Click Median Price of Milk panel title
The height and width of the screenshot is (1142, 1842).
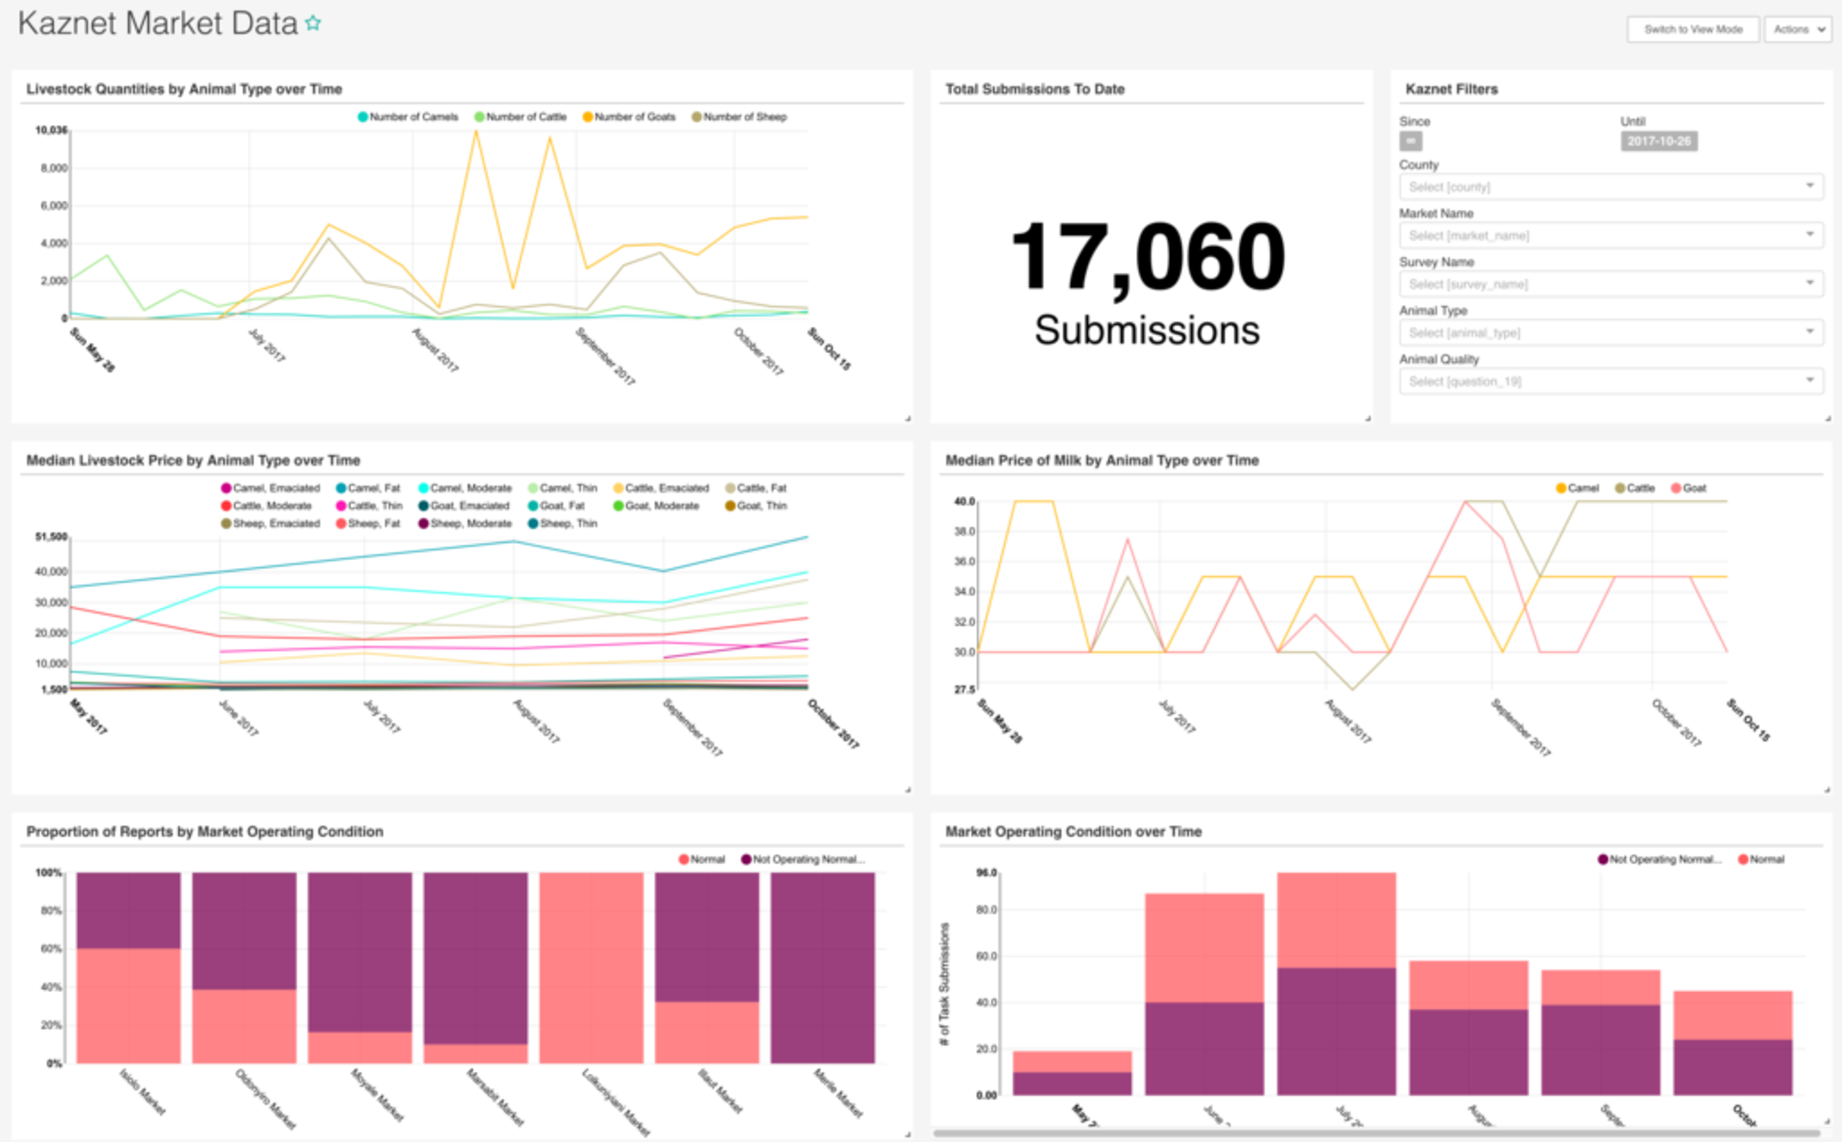(x=1102, y=460)
